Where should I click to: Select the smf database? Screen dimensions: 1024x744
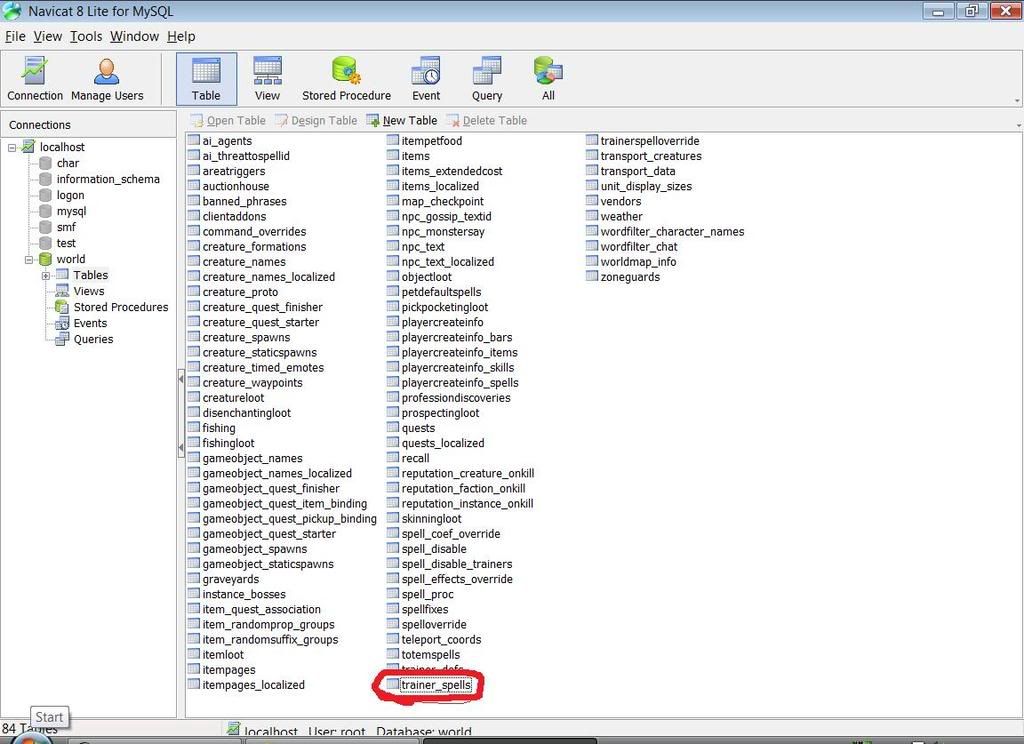pyautogui.click(x=57, y=227)
